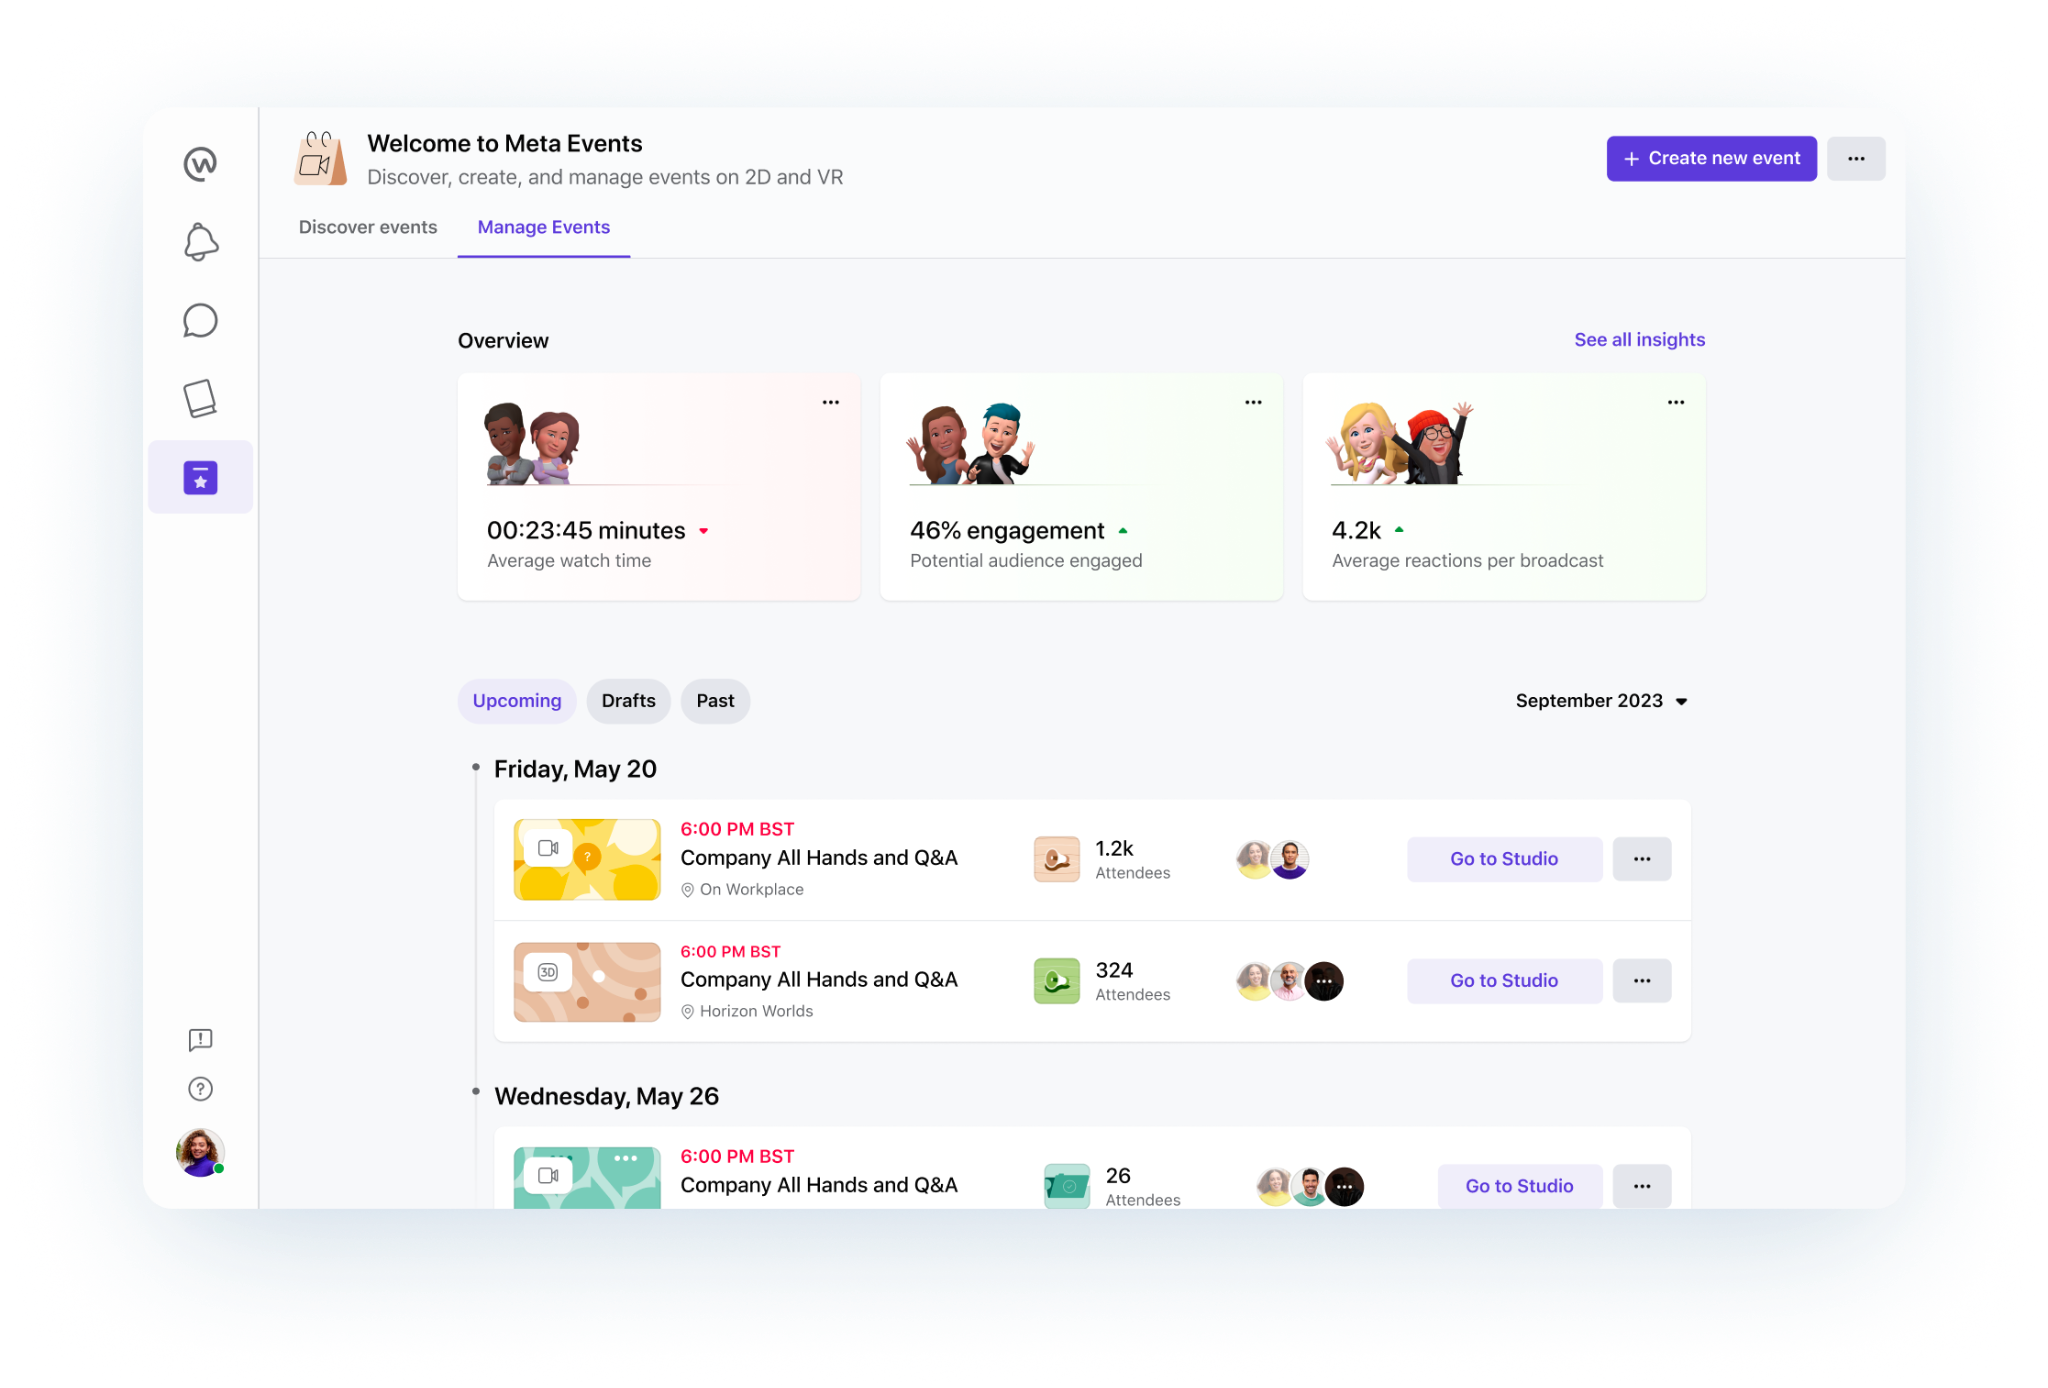
Task: Click Company All Hands title on Horizon Worlds event
Action: pyautogui.click(x=819, y=980)
